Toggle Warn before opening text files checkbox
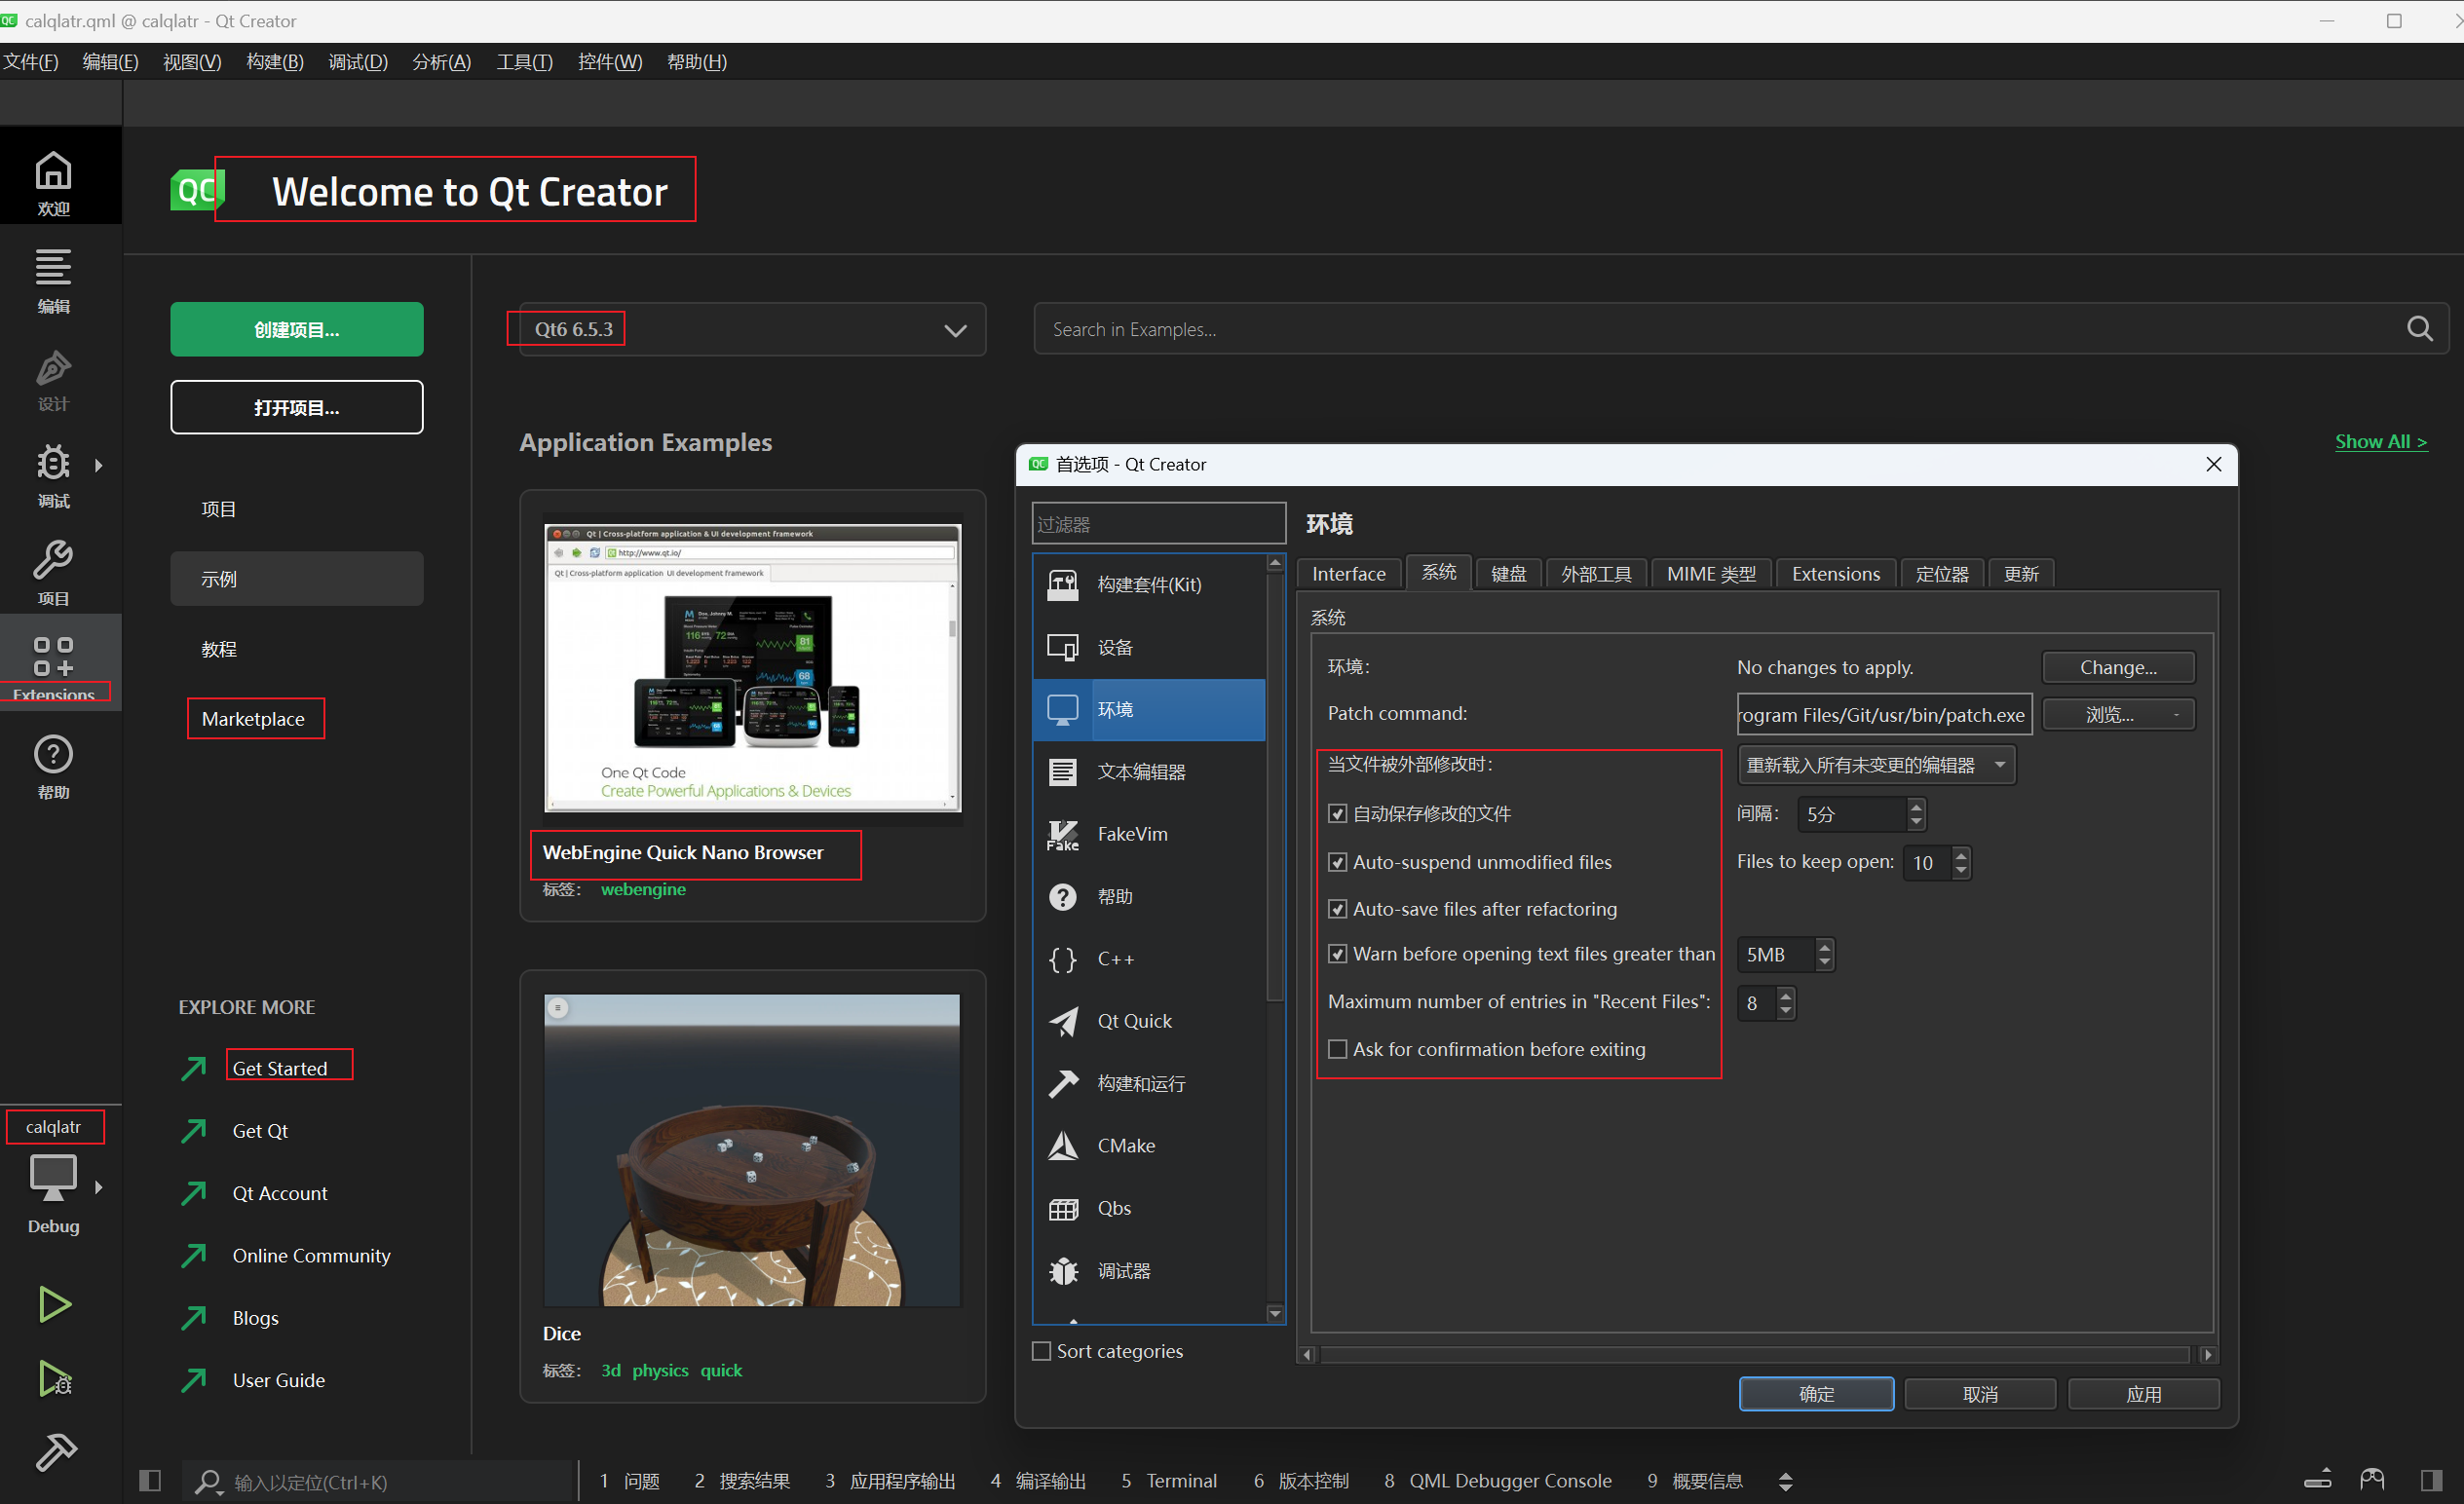The image size is (2464, 1504). pyautogui.click(x=1337, y=954)
